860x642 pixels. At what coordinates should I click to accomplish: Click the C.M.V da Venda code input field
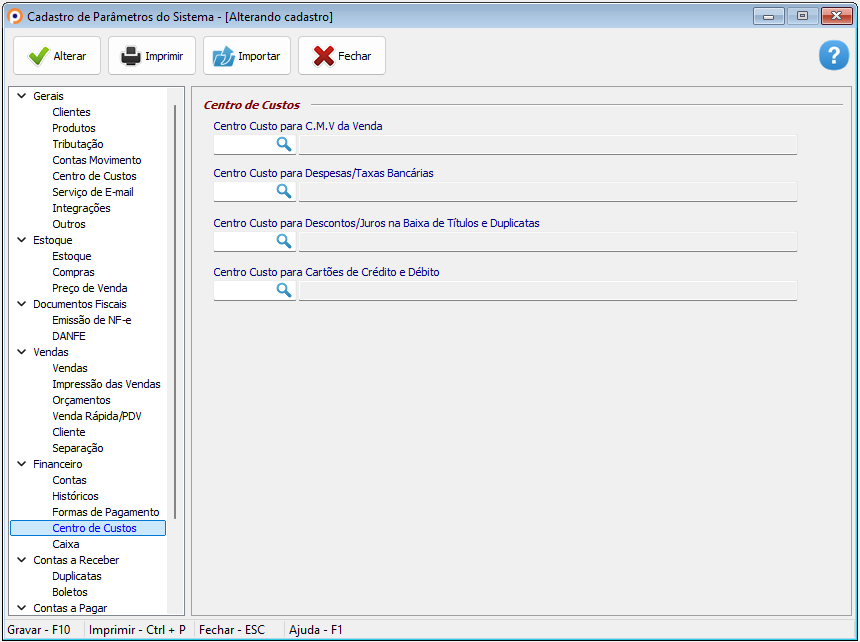[243, 145]
